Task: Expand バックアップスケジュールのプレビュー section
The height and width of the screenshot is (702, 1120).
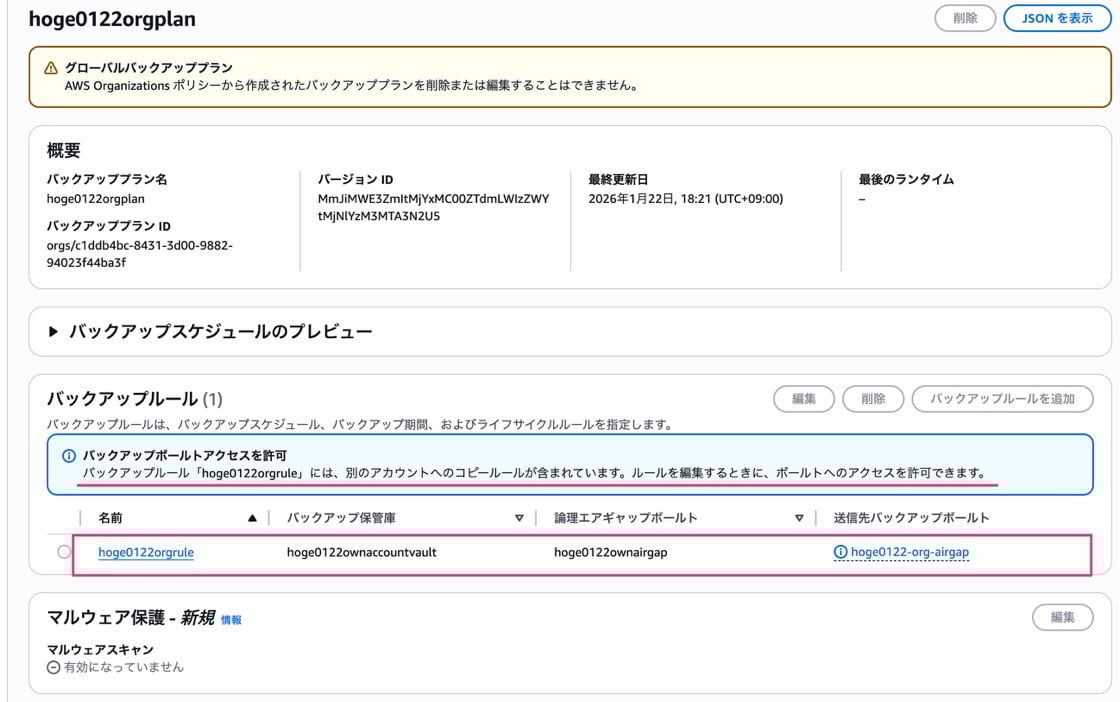Action: 54,332
